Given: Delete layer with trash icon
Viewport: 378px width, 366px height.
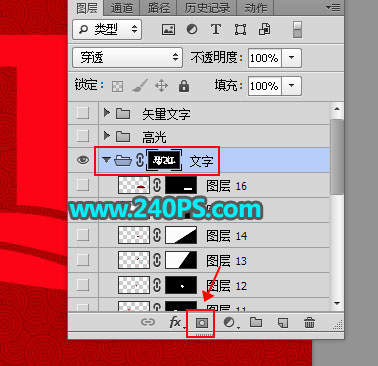Looking at the screenshot, I should 309,323.
